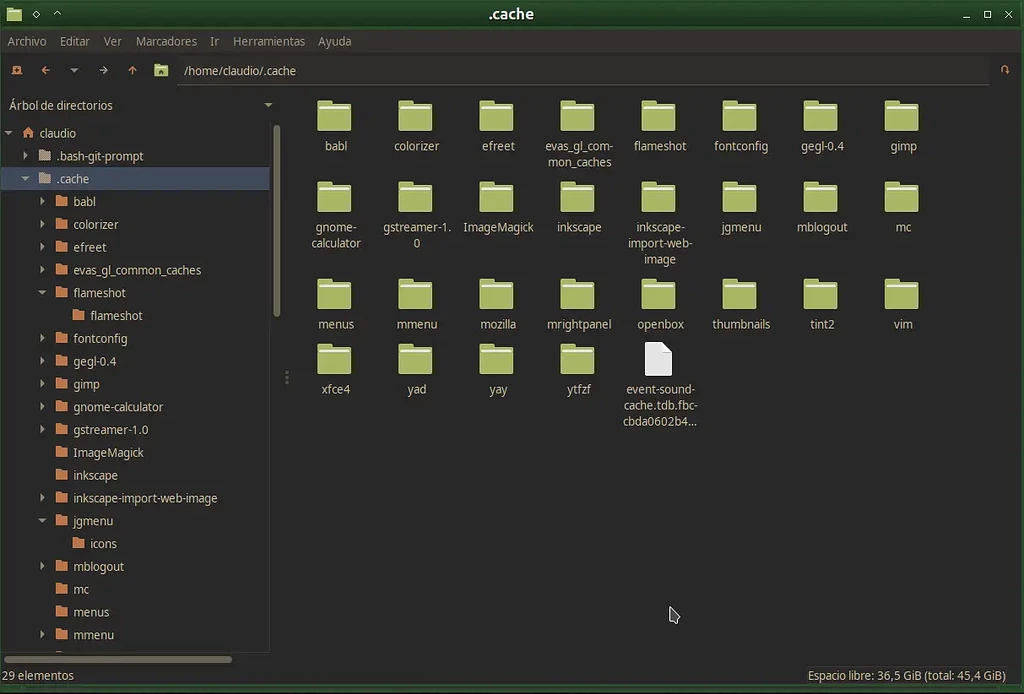Click the new tab toolbar icon

click(17, 70)
